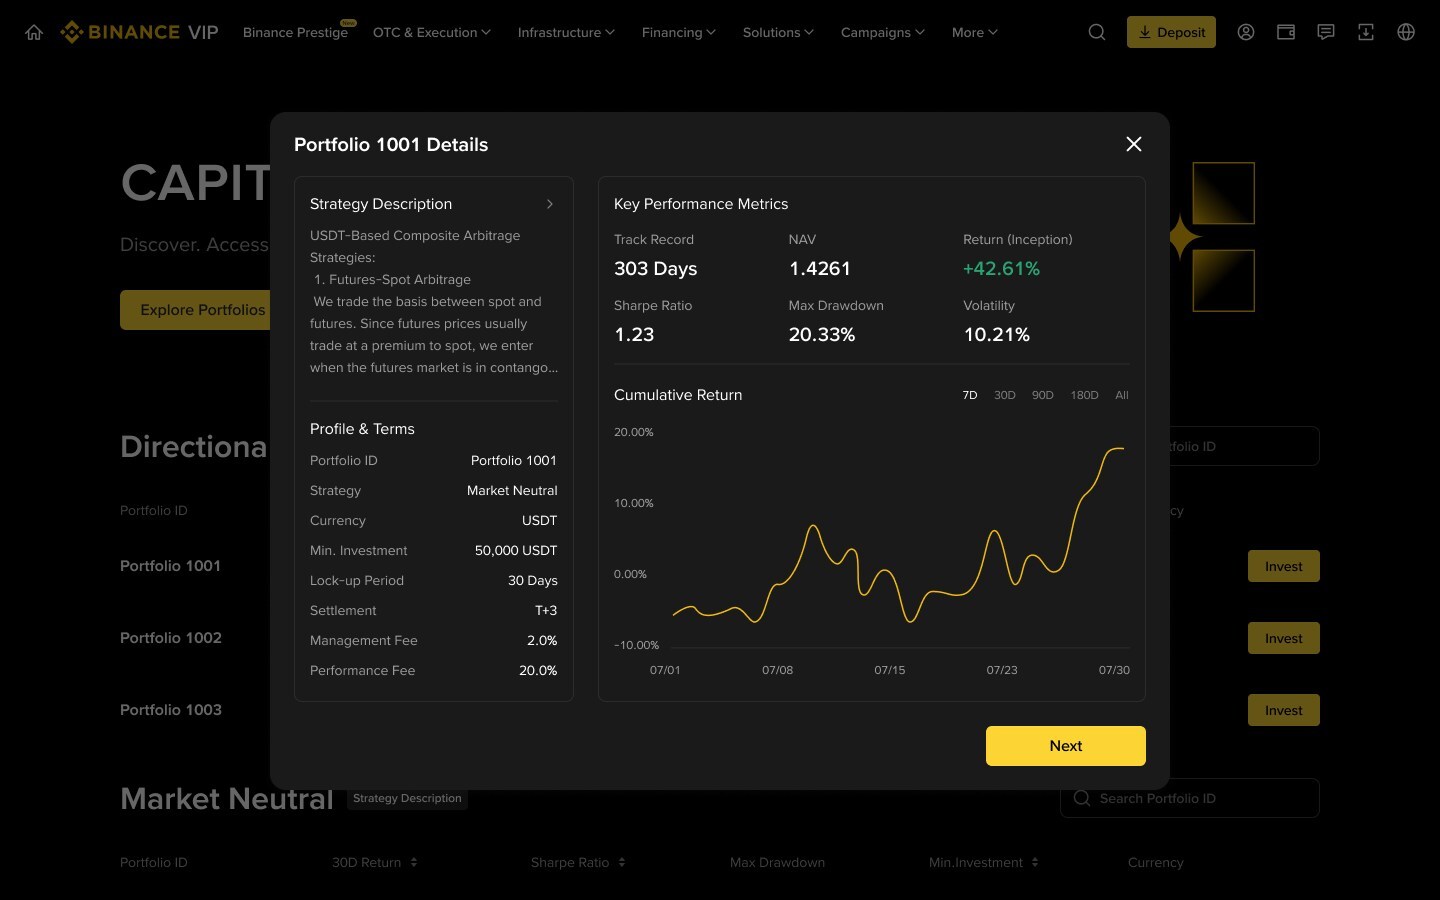Expand the Infrastructure menu
This screenshot has height=900, width=1440.
pyautogui.click(x=566, y=32)
